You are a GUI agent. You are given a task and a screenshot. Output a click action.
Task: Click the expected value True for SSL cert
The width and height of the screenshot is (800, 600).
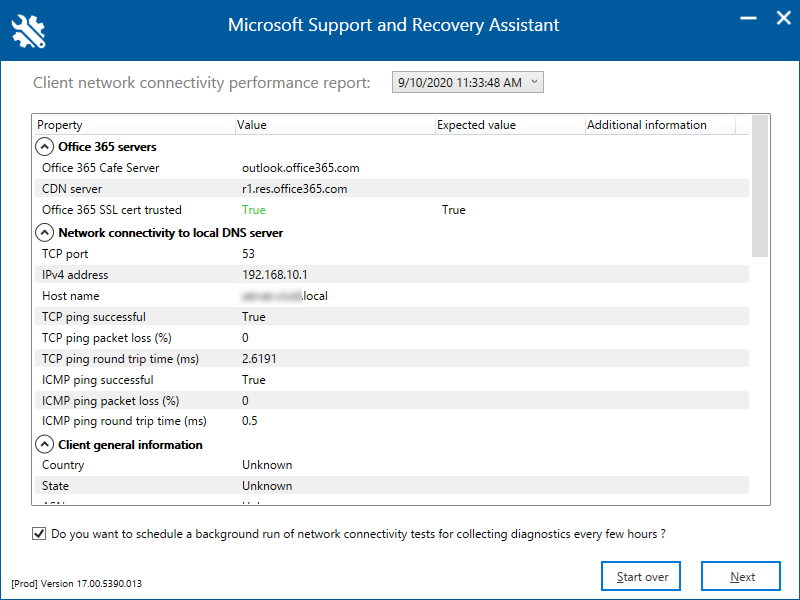click(x=454, y=210)
